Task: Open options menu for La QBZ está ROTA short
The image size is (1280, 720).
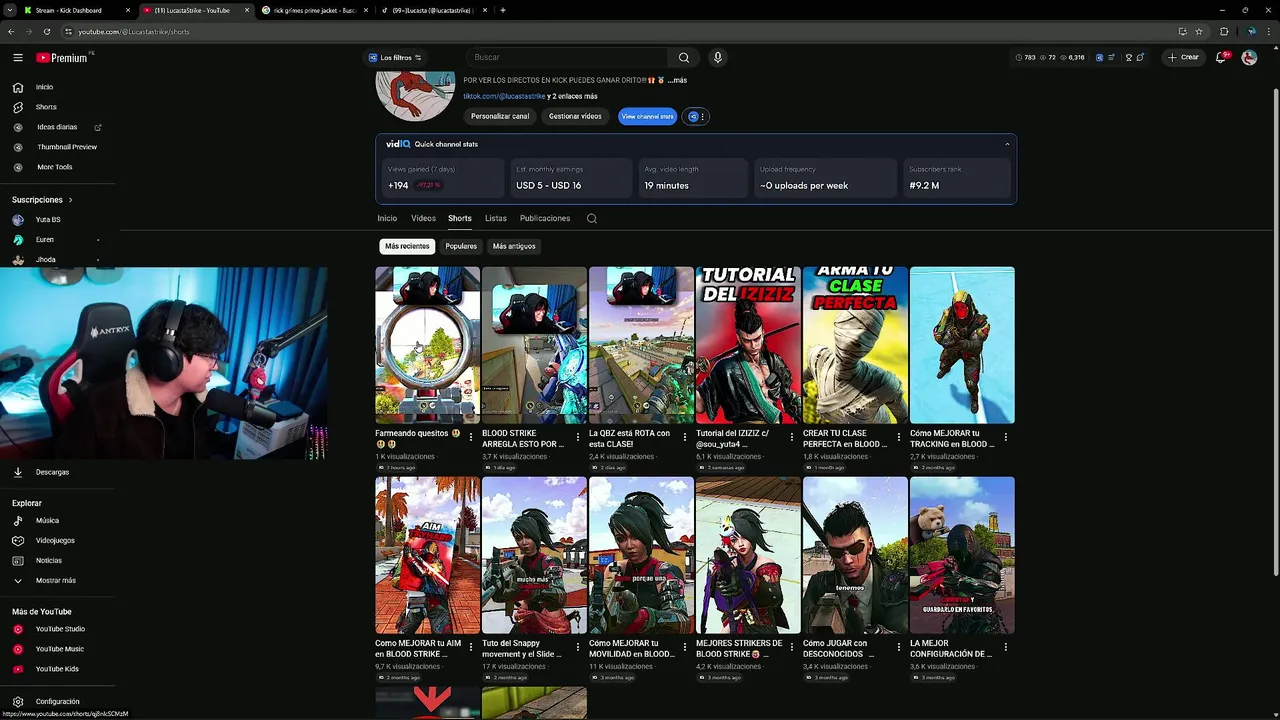Action: pyautogui.click(x=685, y=437)
